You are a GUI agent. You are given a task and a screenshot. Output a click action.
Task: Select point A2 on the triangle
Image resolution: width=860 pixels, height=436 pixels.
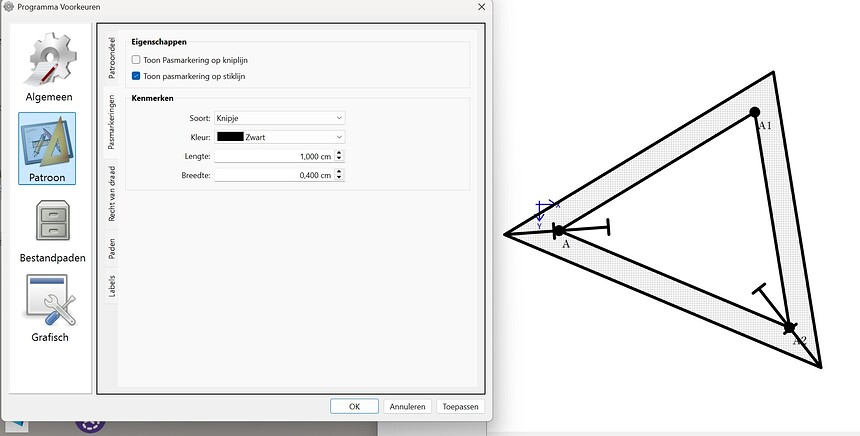(789, 328)
